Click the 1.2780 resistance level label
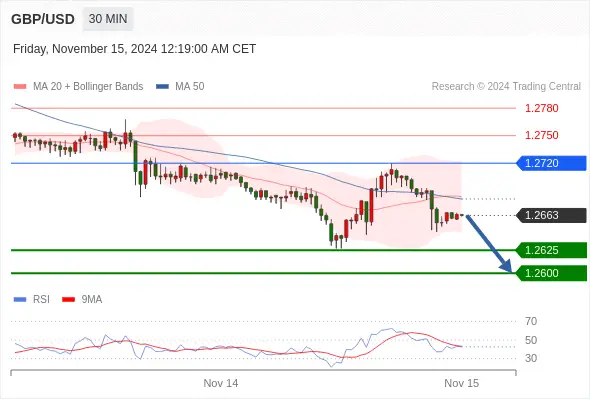This screenshot has width=590, height=400. [x=541, y=108]
